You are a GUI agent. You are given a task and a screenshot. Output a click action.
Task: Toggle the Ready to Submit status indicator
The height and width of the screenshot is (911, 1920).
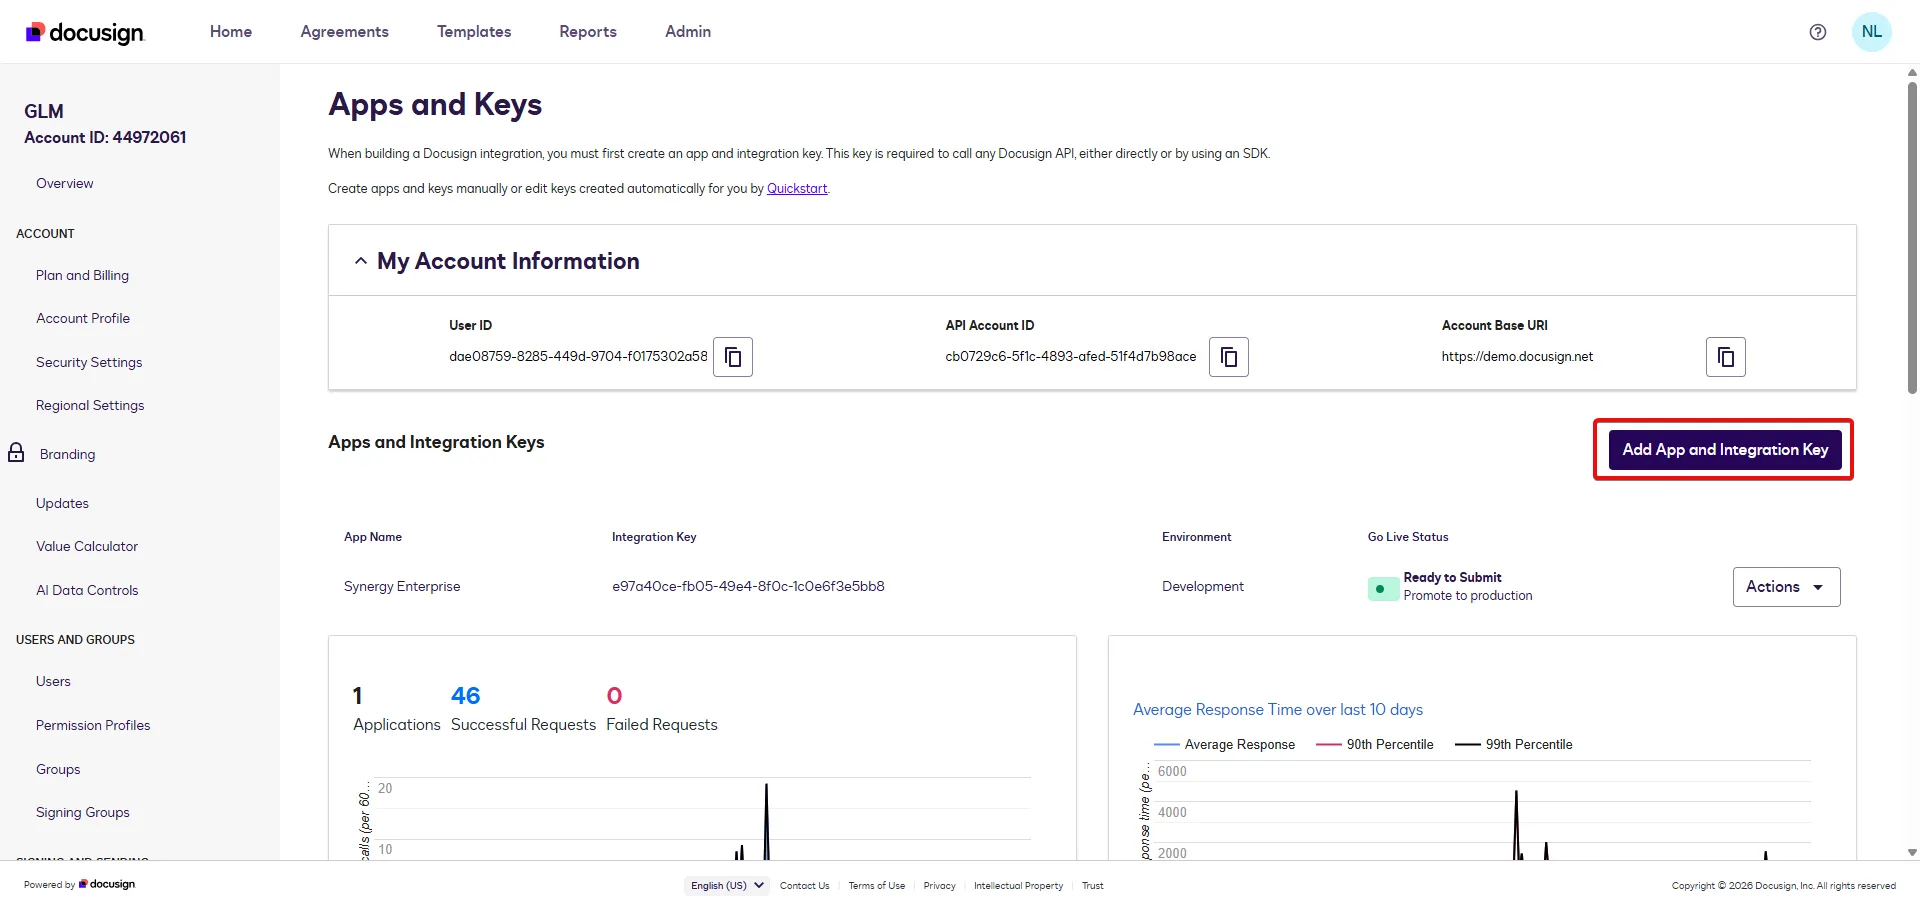point(1382,588)
